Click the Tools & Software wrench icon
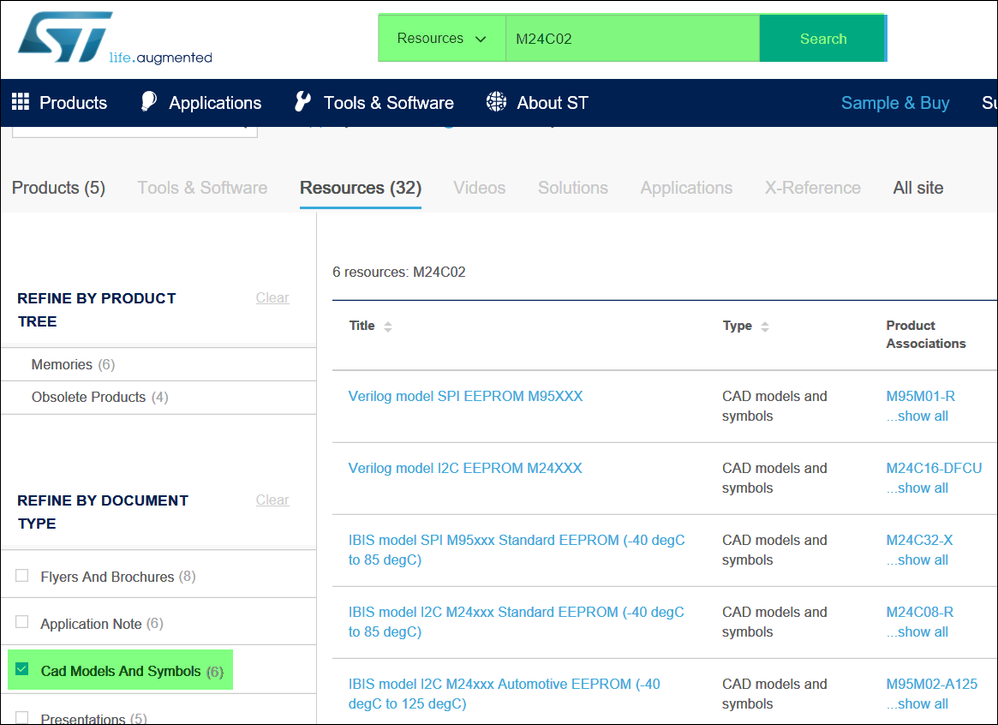 click(x=303, y=102)
